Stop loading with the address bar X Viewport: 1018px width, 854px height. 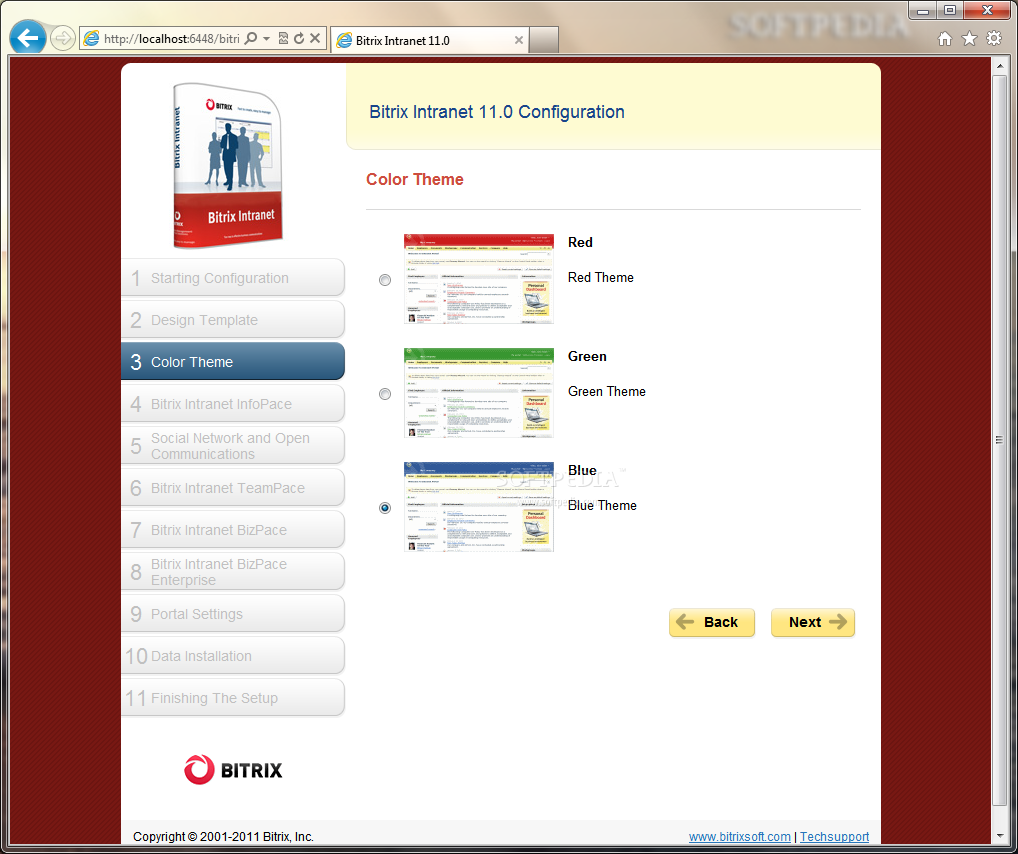(x=315, y=38)
